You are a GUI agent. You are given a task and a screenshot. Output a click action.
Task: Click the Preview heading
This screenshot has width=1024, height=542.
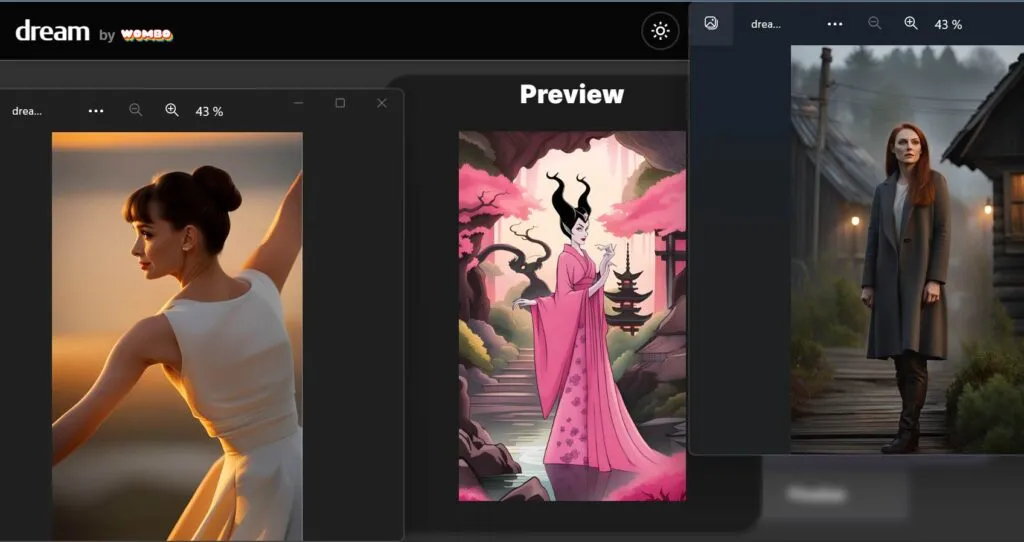(572, 94)
